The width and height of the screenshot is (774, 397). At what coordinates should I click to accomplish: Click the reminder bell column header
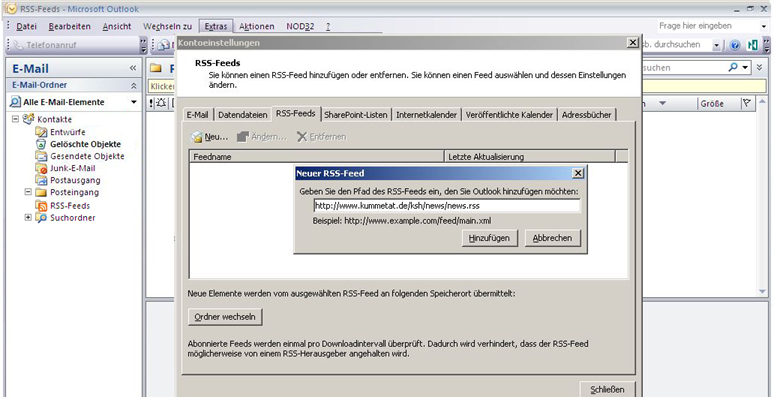pyautogui.click(x=161, y=103)
